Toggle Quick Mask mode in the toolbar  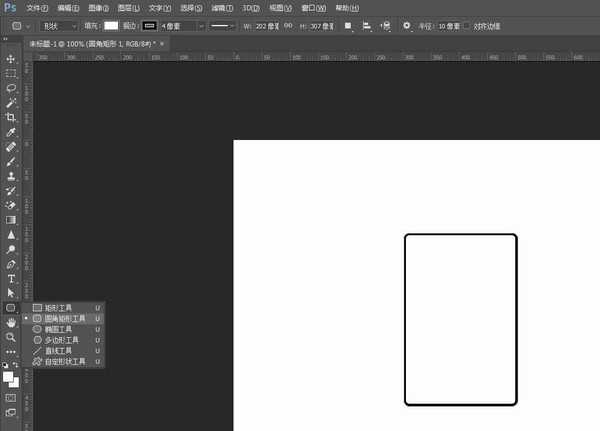click(11, 397)
